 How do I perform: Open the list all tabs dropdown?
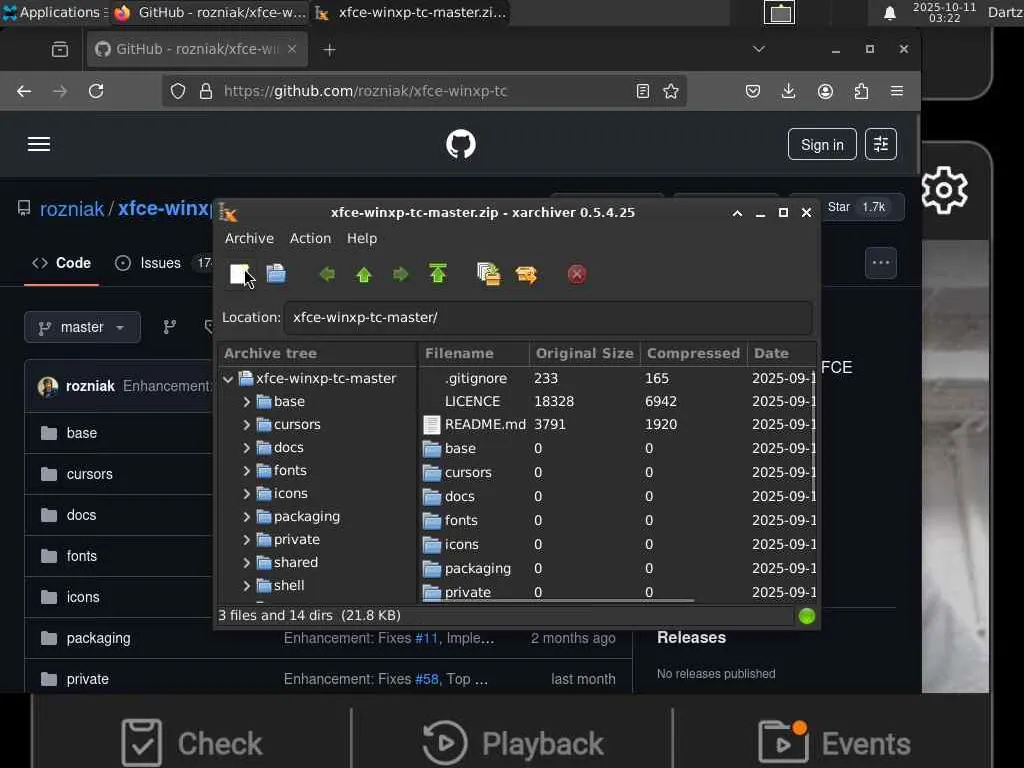click(759, 49)
